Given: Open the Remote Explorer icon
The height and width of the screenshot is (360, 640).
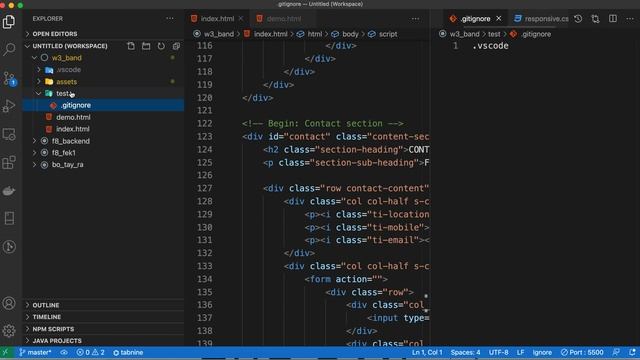Looking at the screenshot, I should pyautogui.click(x=9, y=134).
